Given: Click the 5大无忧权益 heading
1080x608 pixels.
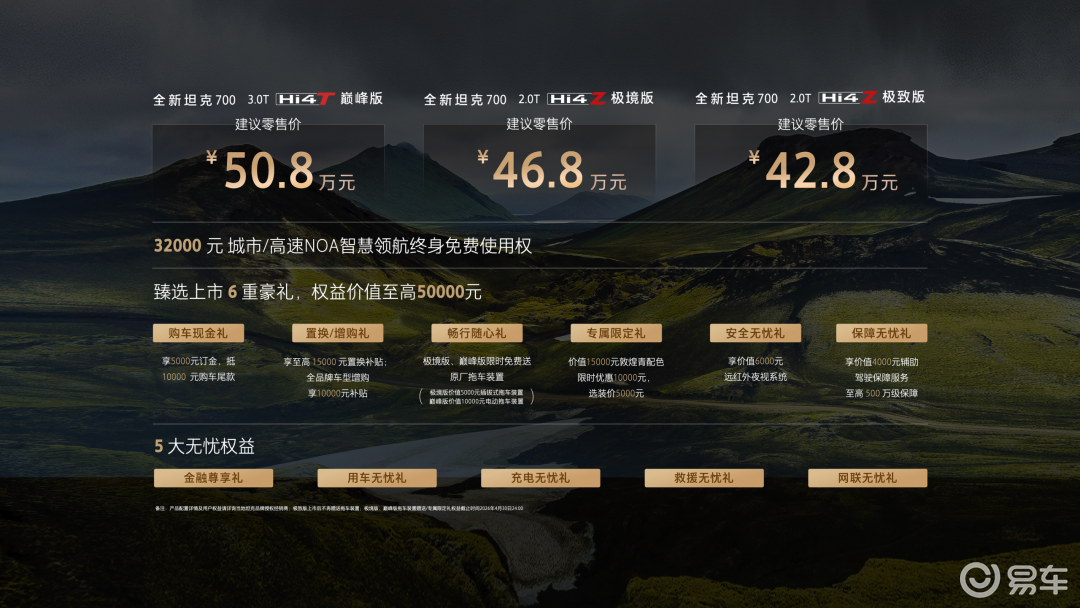Looking at the screenshot, I should click(204, 447).
